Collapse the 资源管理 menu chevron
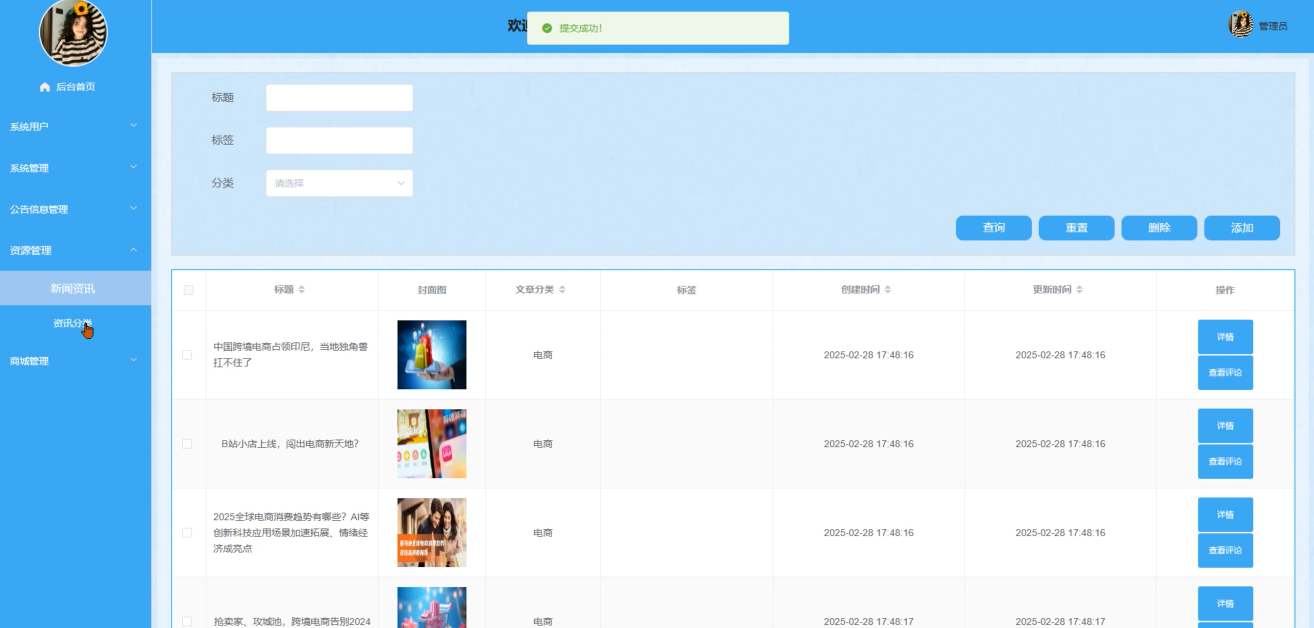 pyautogui.click(x=134, y=250)
